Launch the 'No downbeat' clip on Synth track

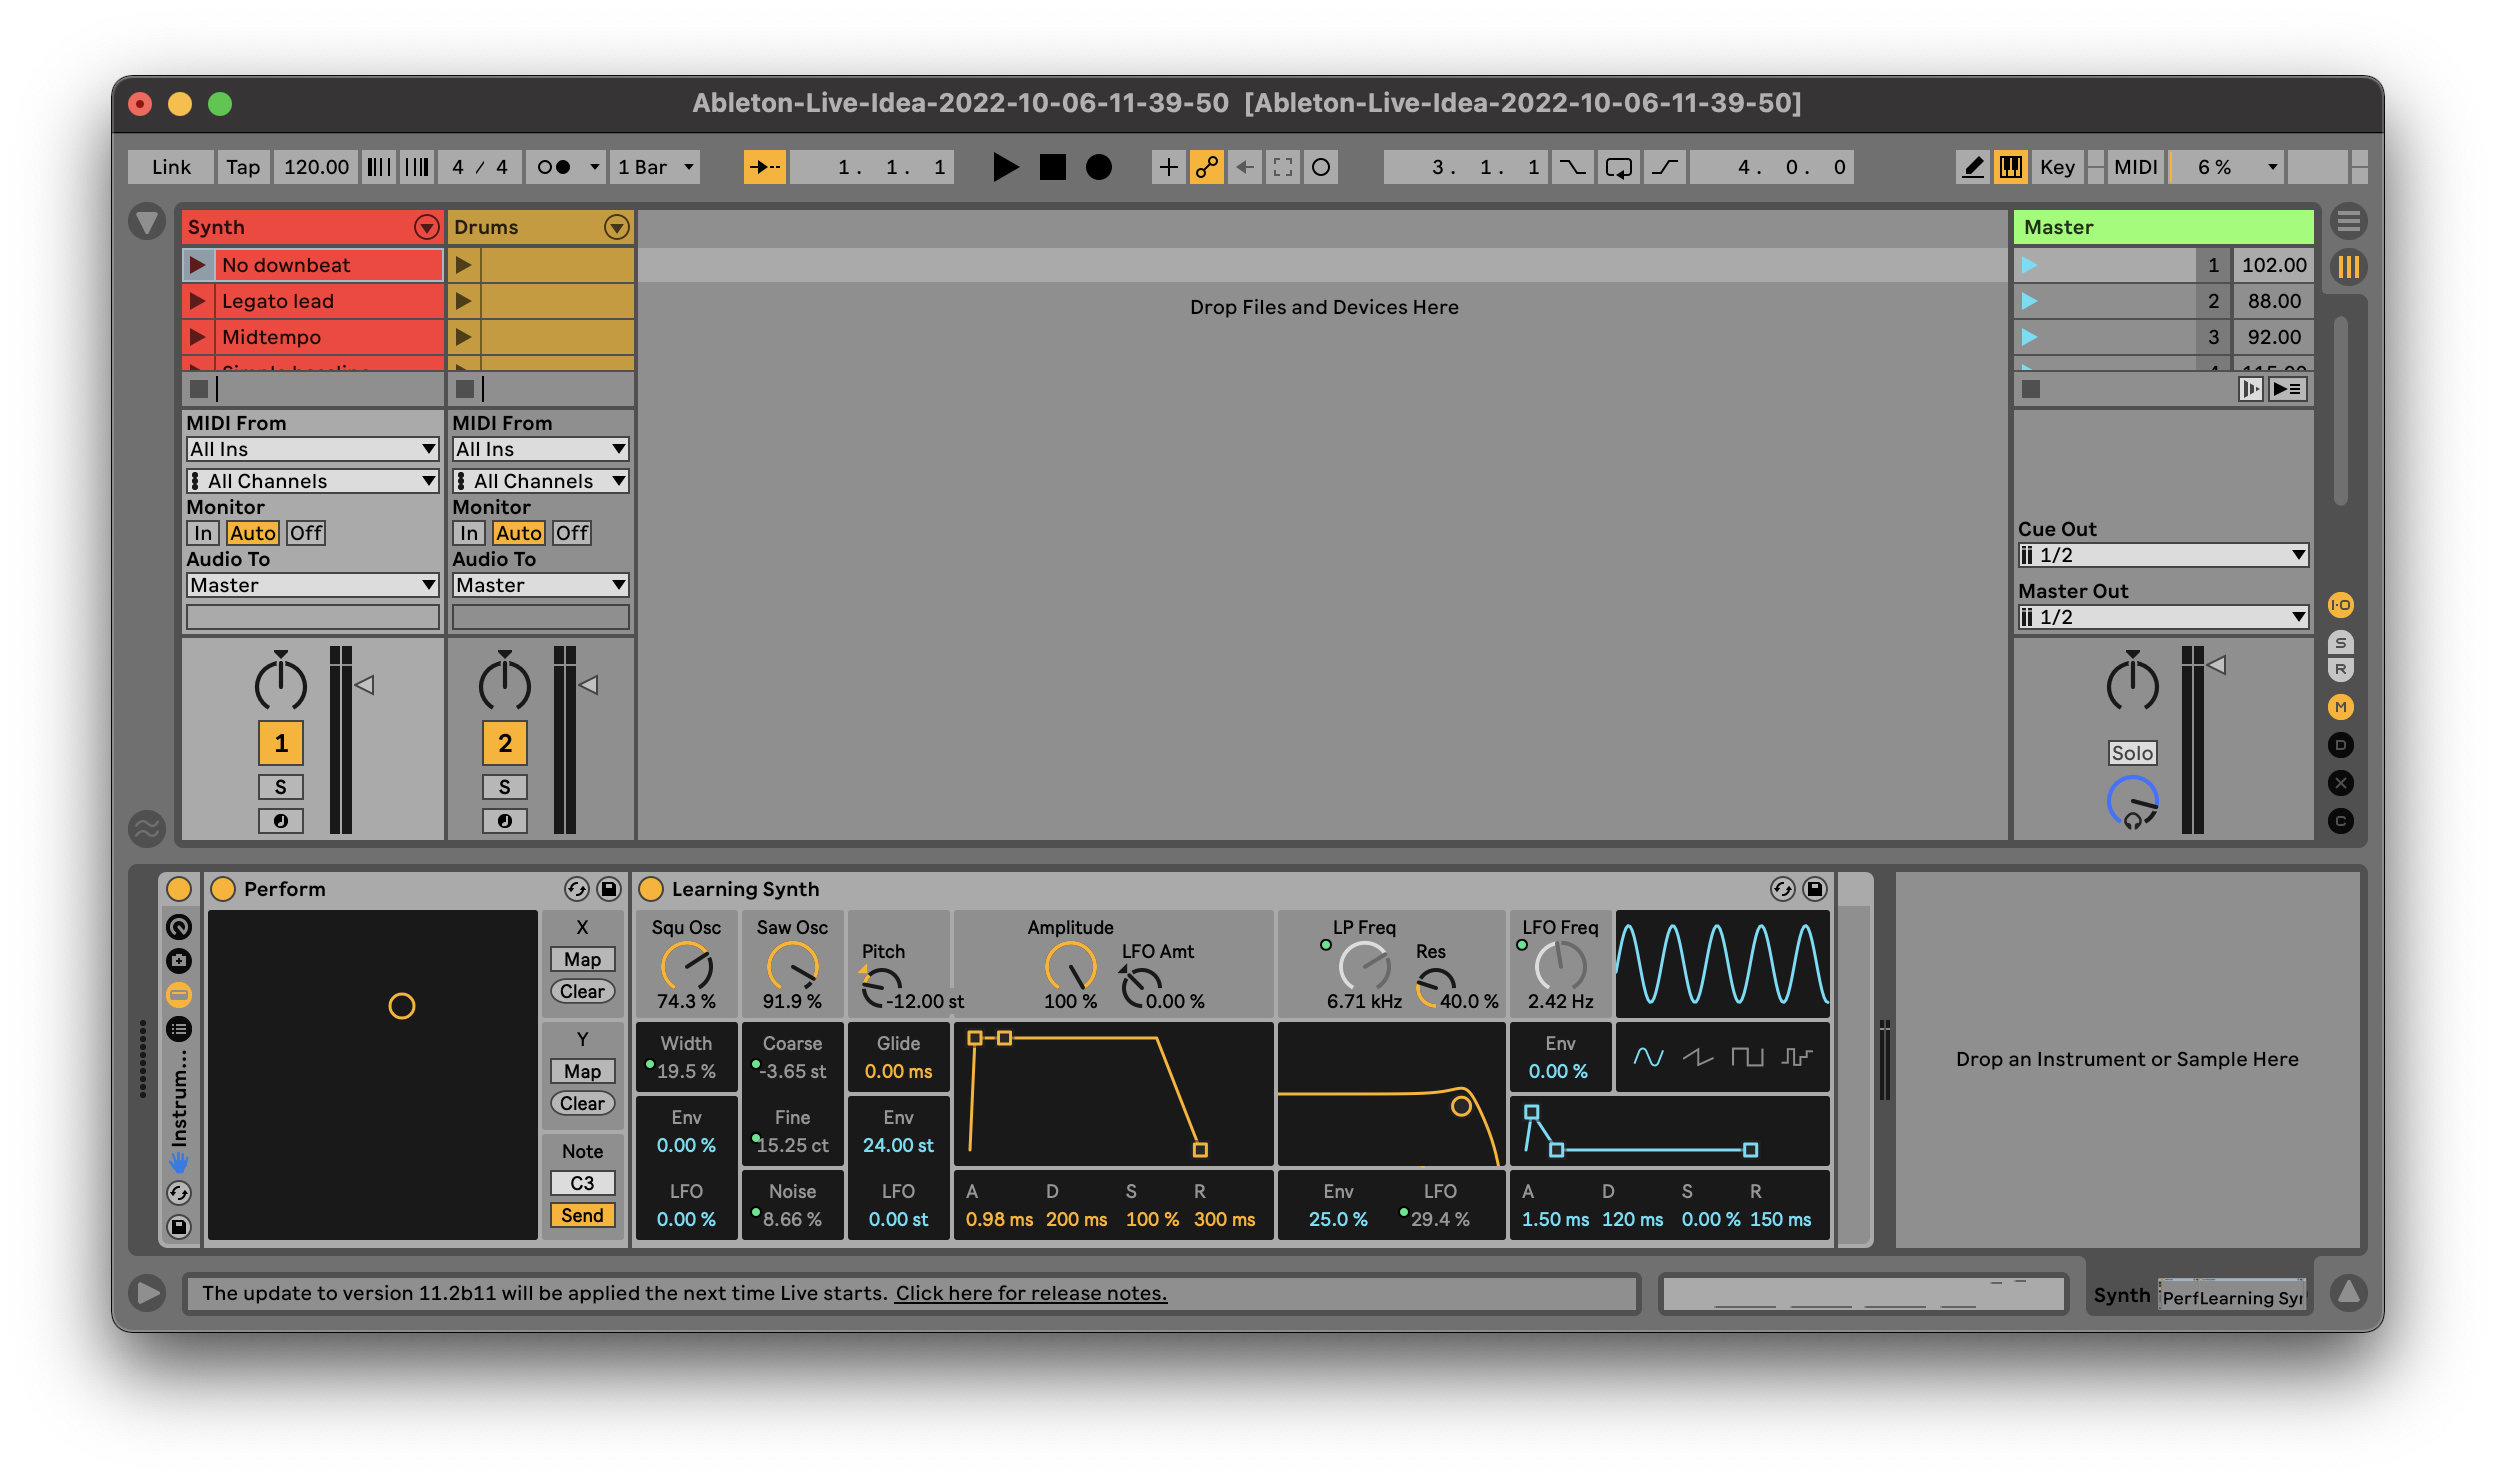196,264
